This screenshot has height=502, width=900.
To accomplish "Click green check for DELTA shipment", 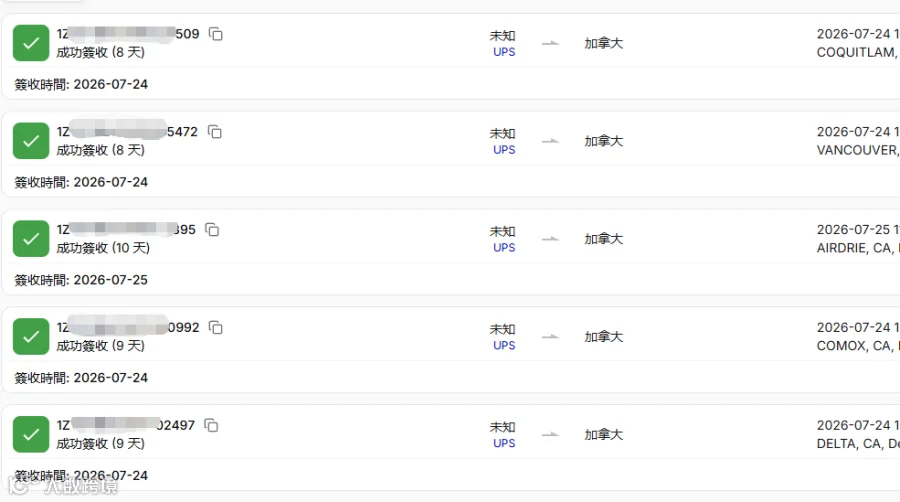I will tap(31, 434).
